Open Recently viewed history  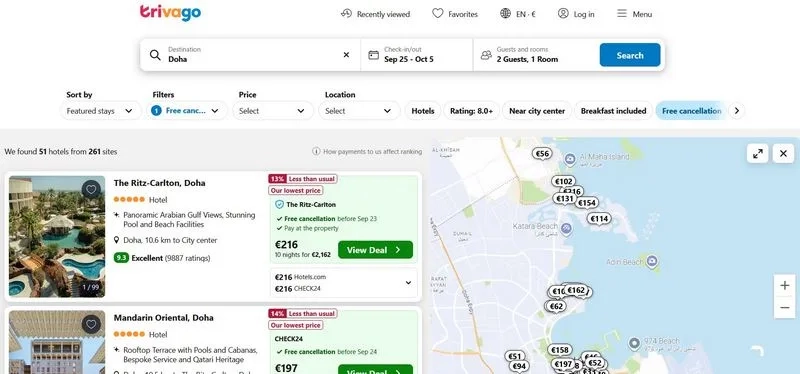click(x=376, y=14)
